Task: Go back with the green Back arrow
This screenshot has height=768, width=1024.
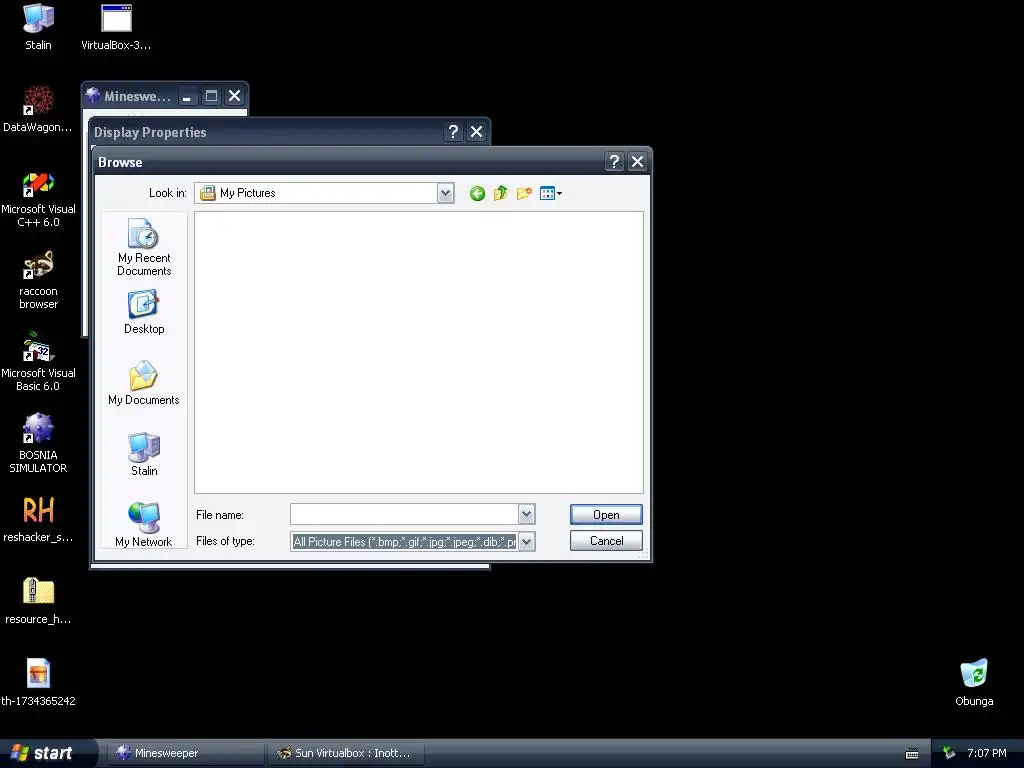Action: [477, 193]
